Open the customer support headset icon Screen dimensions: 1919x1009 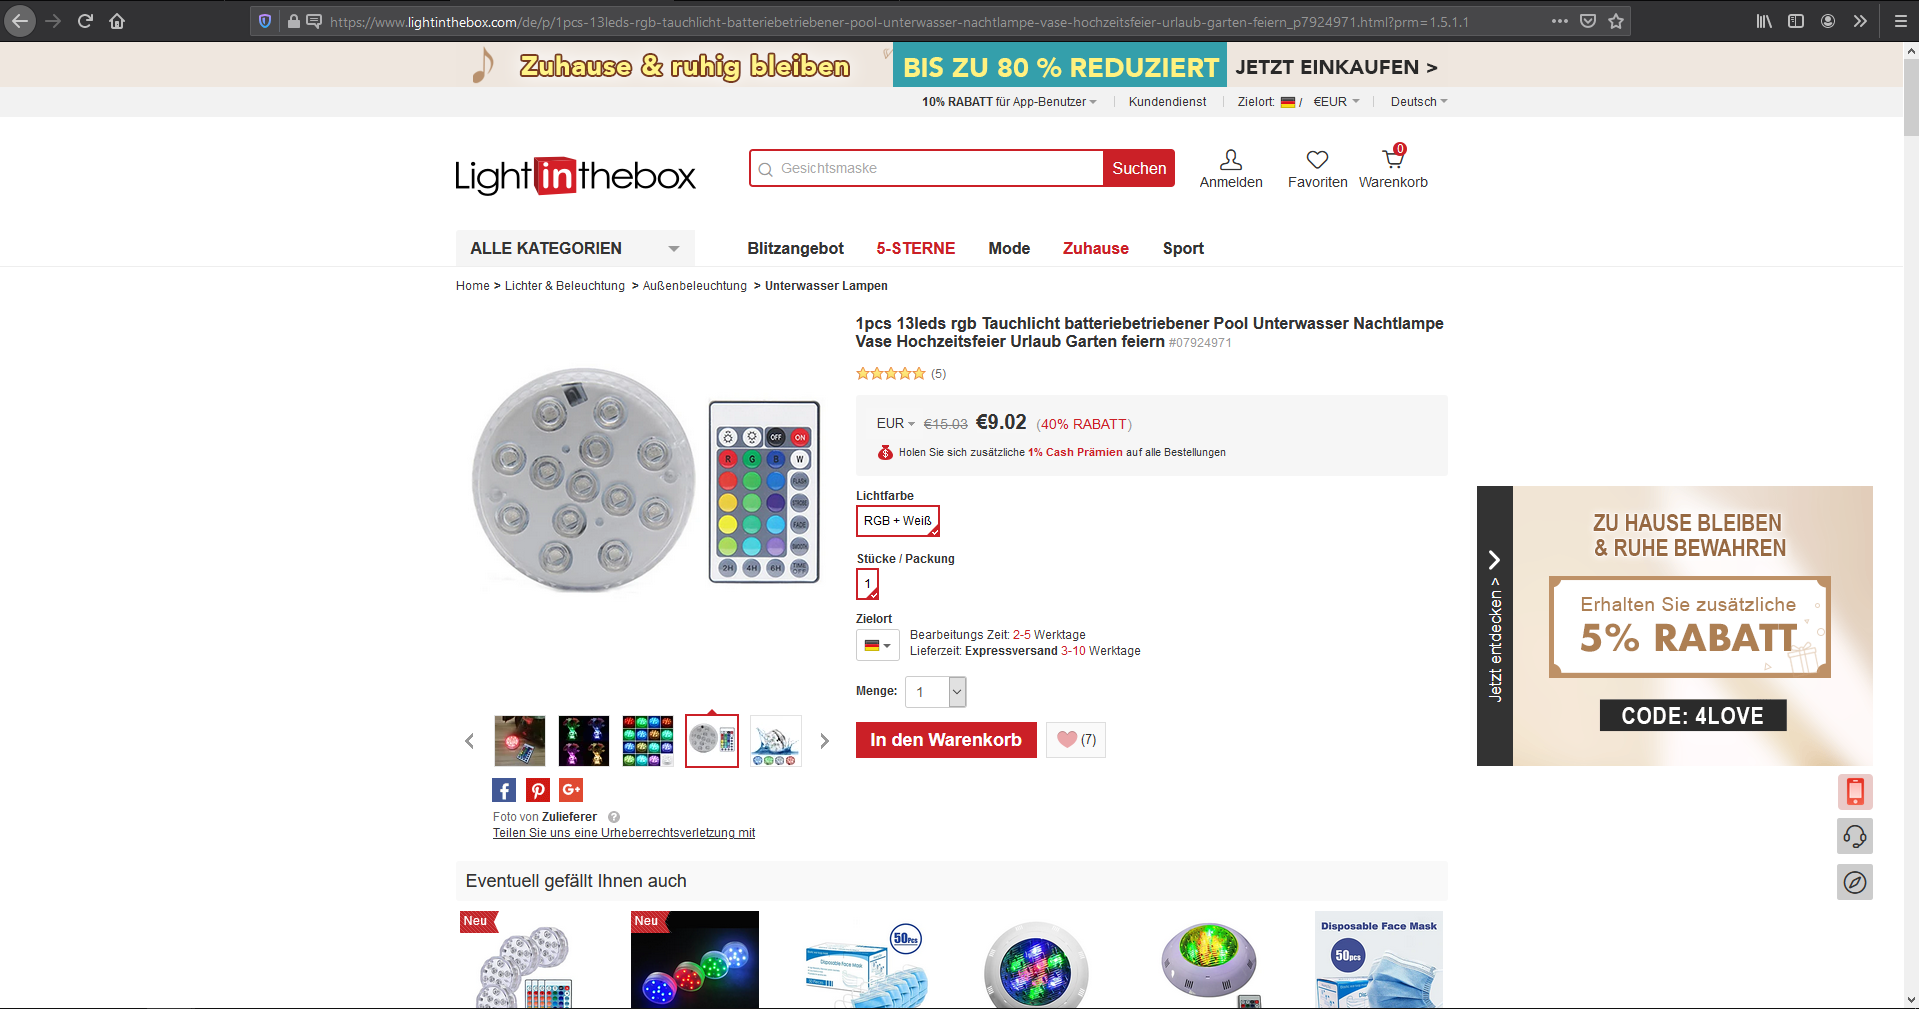tap(1855, 836)
